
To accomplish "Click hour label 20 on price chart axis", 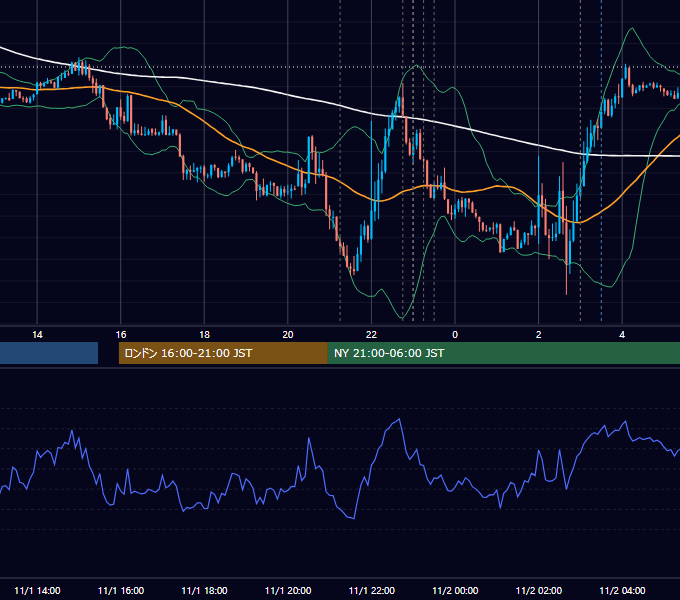I will (288, 335).
